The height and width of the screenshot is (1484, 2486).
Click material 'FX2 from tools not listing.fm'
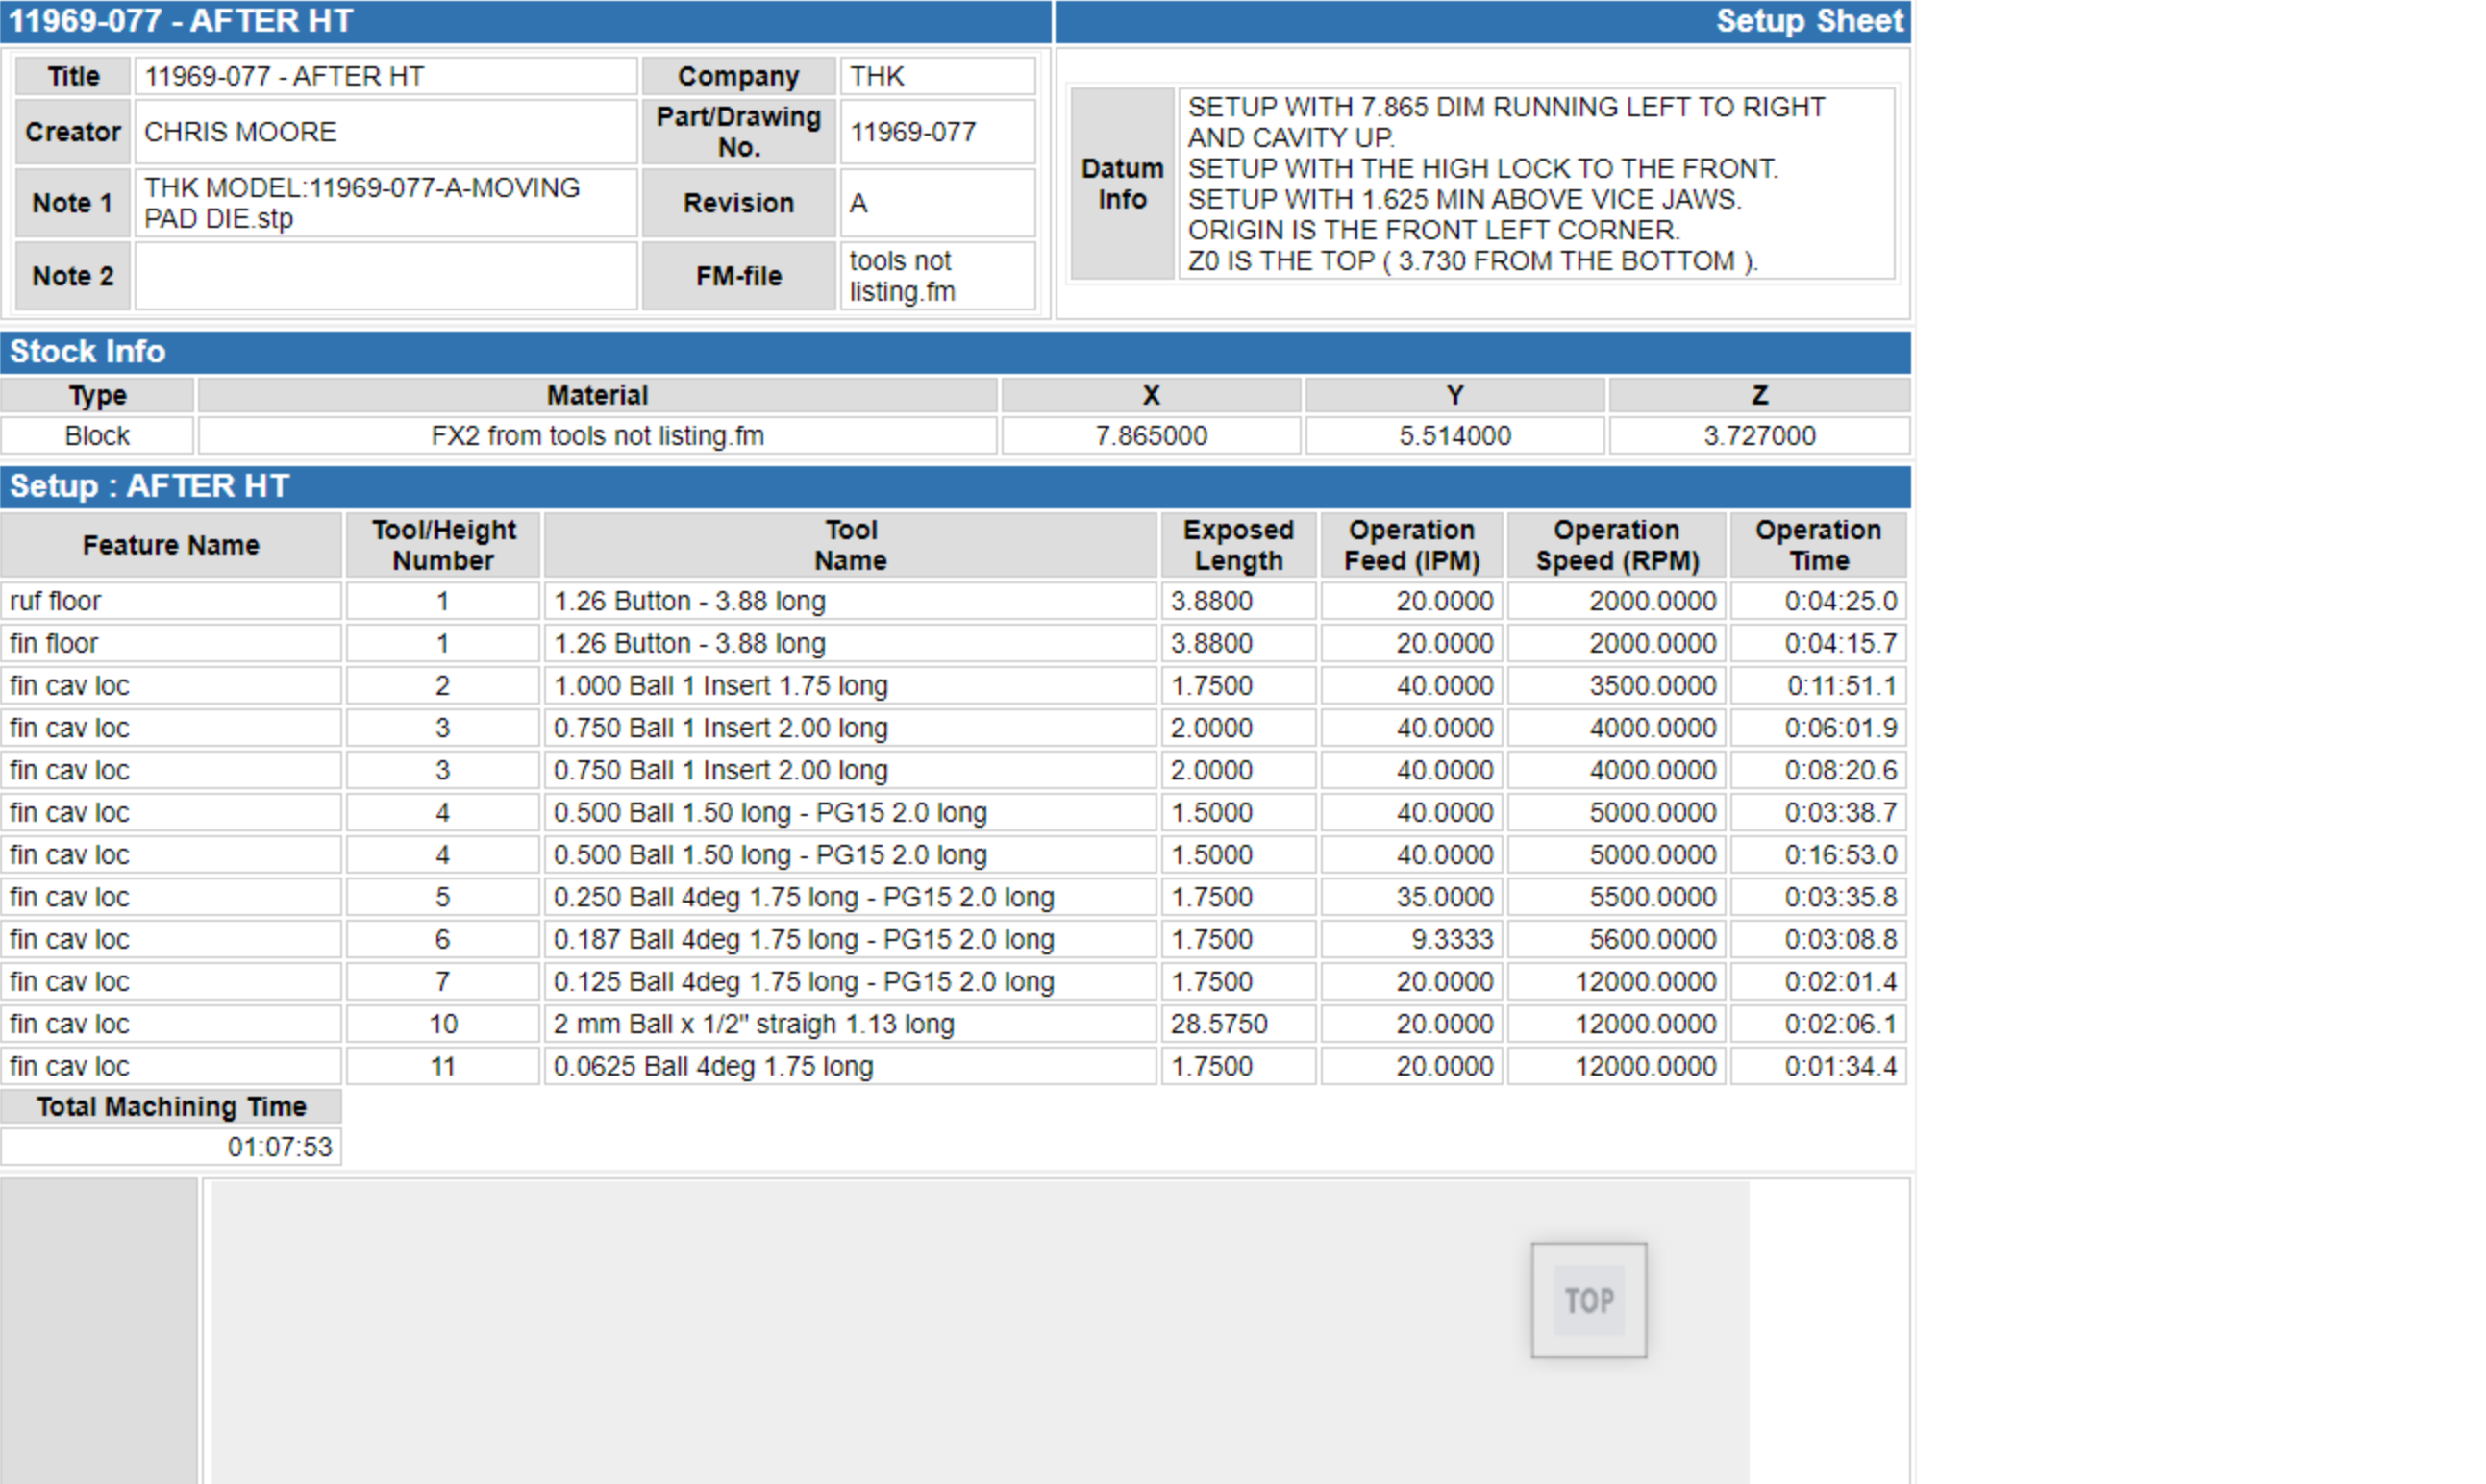pyautogui.click(x=598, y=436)
